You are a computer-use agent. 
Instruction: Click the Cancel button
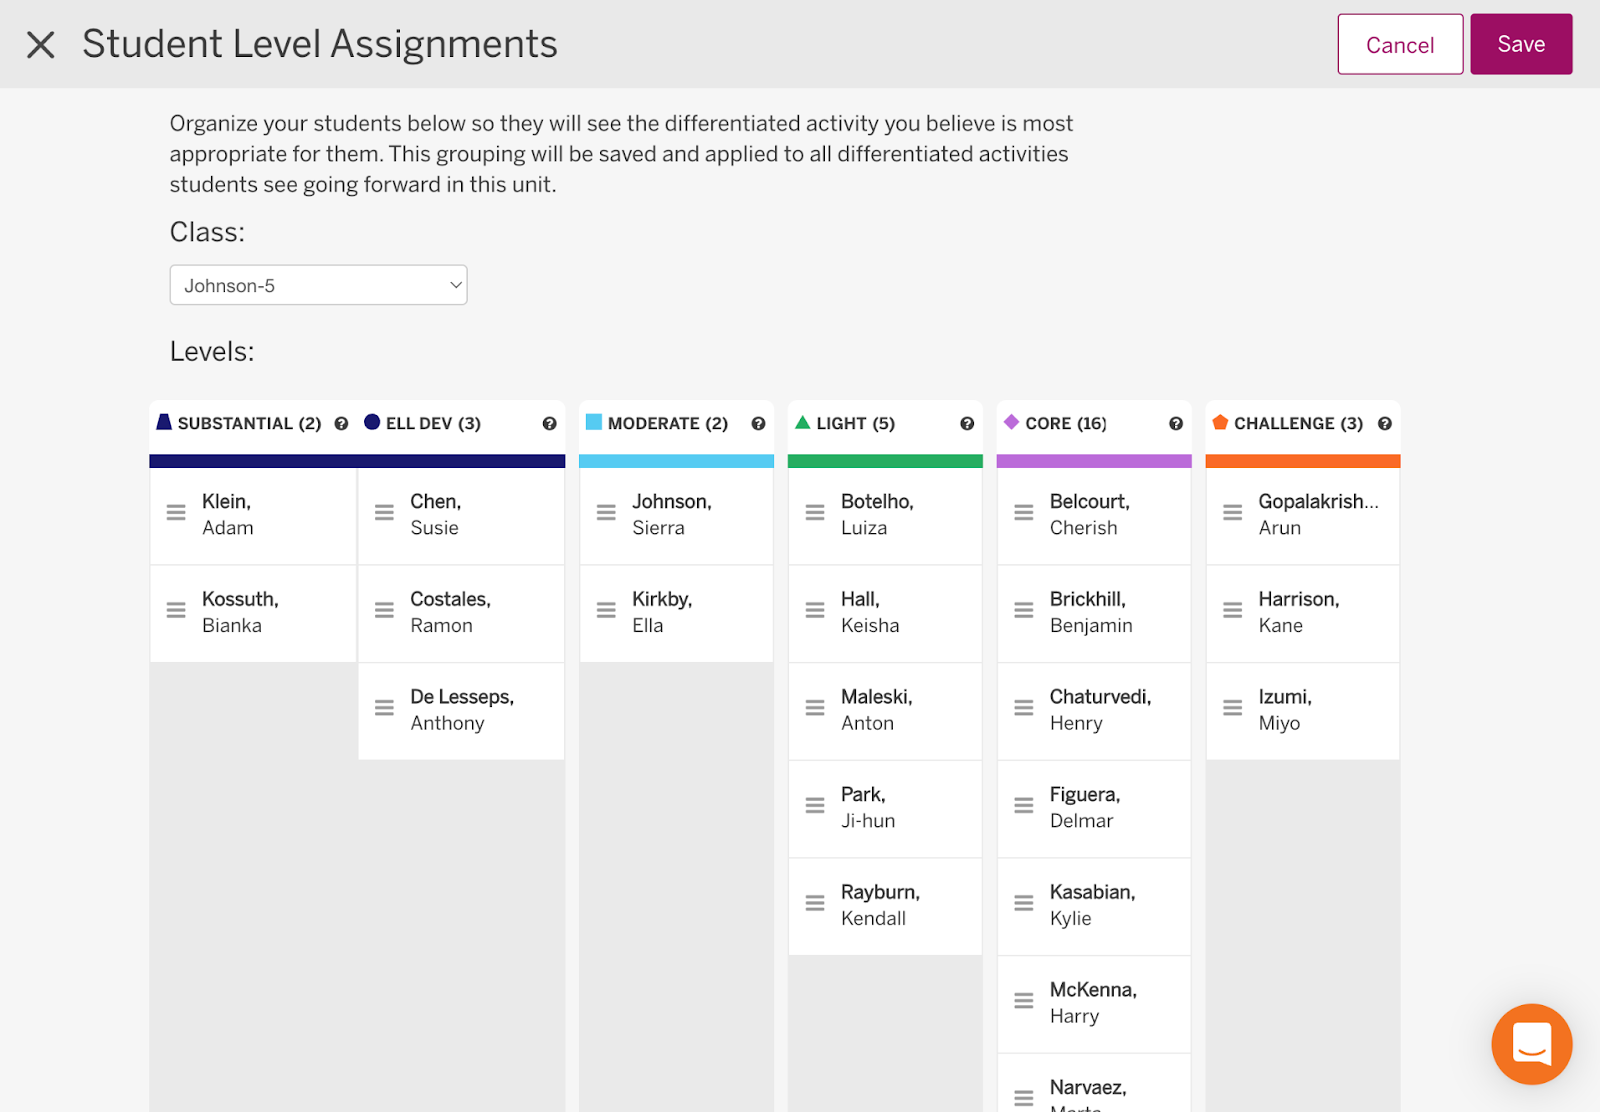coord(1399,44)
